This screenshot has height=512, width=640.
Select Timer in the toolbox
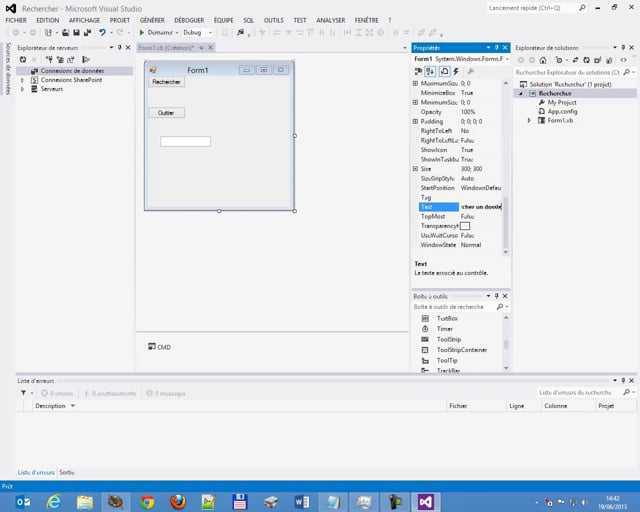coord(444,329)
